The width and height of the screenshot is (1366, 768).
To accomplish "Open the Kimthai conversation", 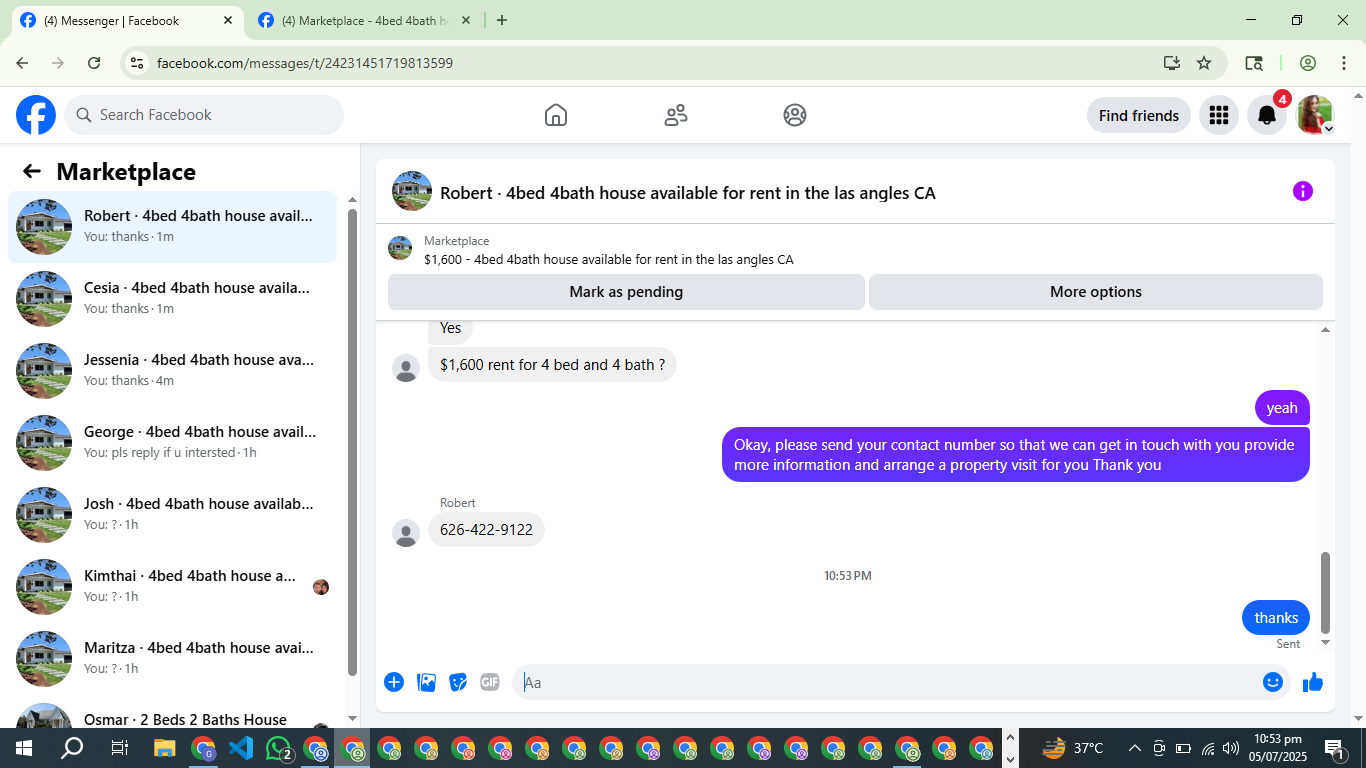I will [x=172, y=587].
